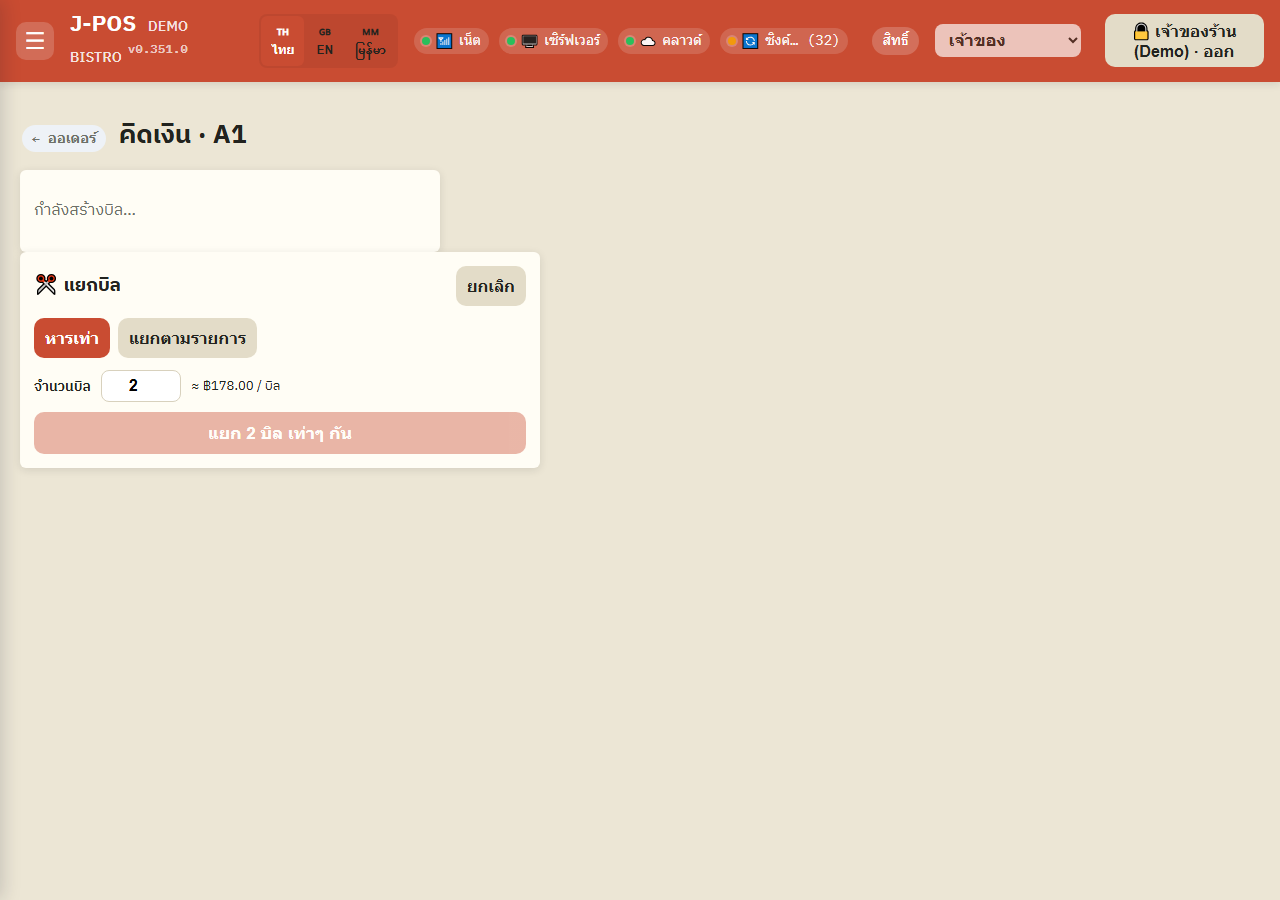Viewport: 1280px width, 900px height.
Task: Click the คิดเงิน · A1 page heading
Action: tap(183, 134)
